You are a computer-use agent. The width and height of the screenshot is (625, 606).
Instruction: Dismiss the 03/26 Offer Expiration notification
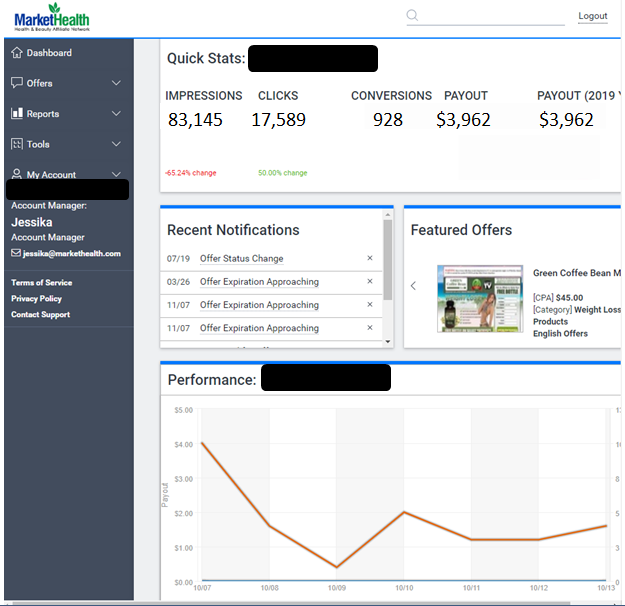coord(369,282)
